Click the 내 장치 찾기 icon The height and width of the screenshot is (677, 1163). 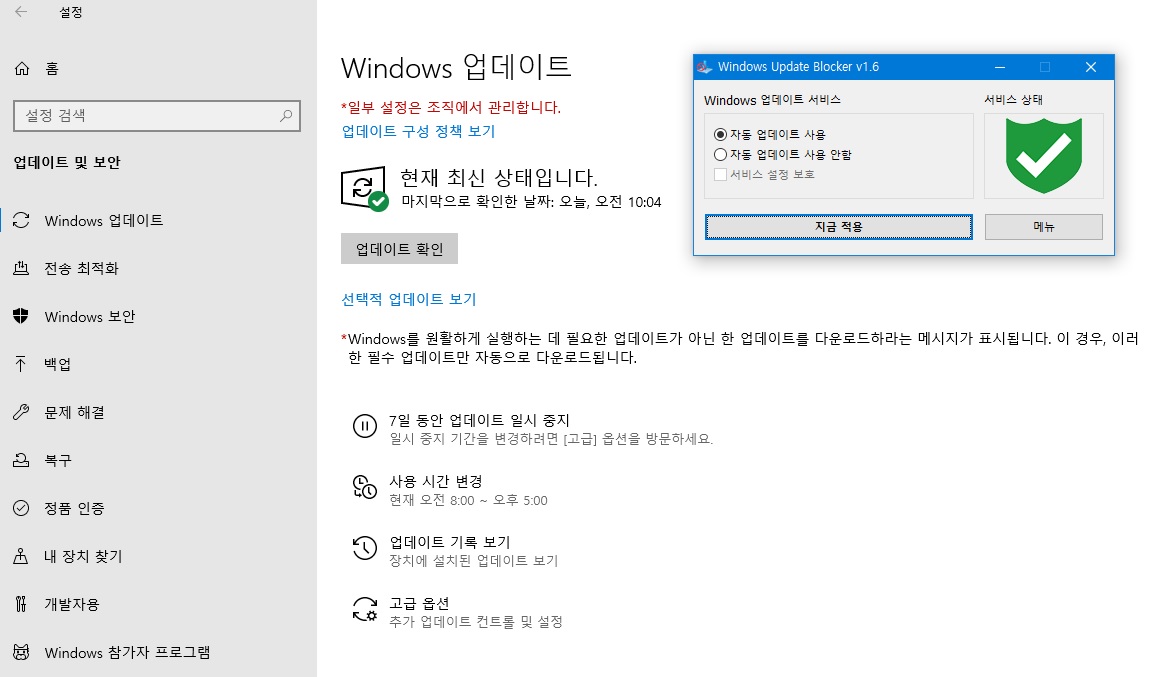[x=21, y=556]
